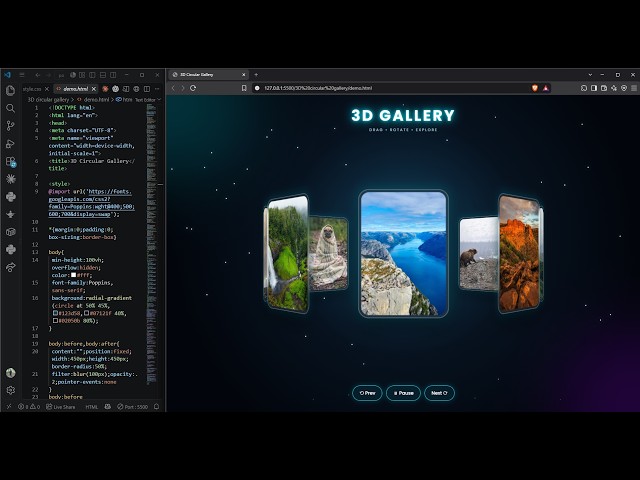Screen dimensions: 640x480
Task: Open the Text Editor dropdown in breadcrumbs
Action: 148,100
